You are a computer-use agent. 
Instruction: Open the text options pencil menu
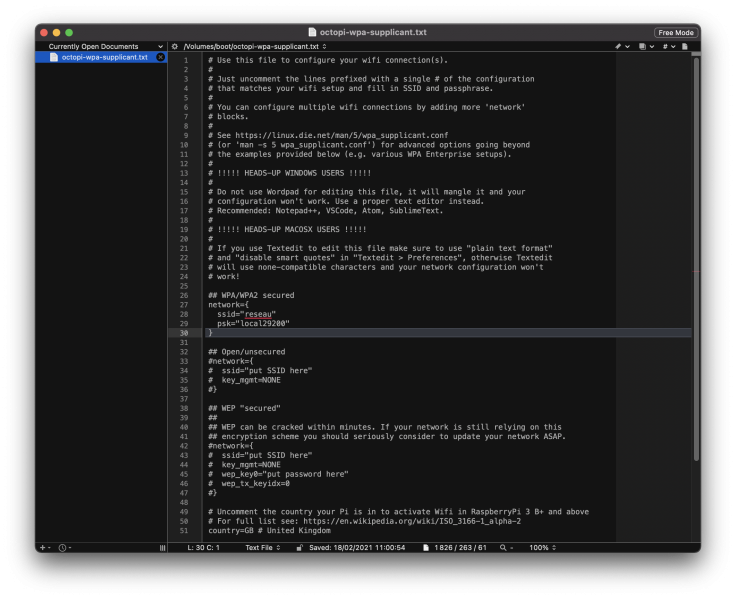coord(621,46)
